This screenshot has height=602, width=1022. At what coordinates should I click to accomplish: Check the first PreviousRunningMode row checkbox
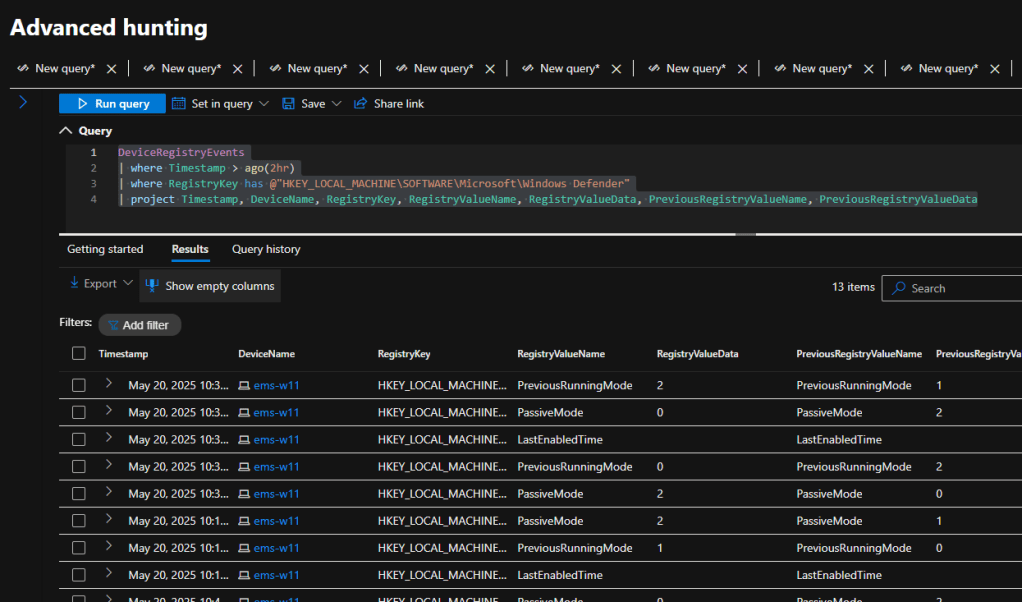coord(79,385)
